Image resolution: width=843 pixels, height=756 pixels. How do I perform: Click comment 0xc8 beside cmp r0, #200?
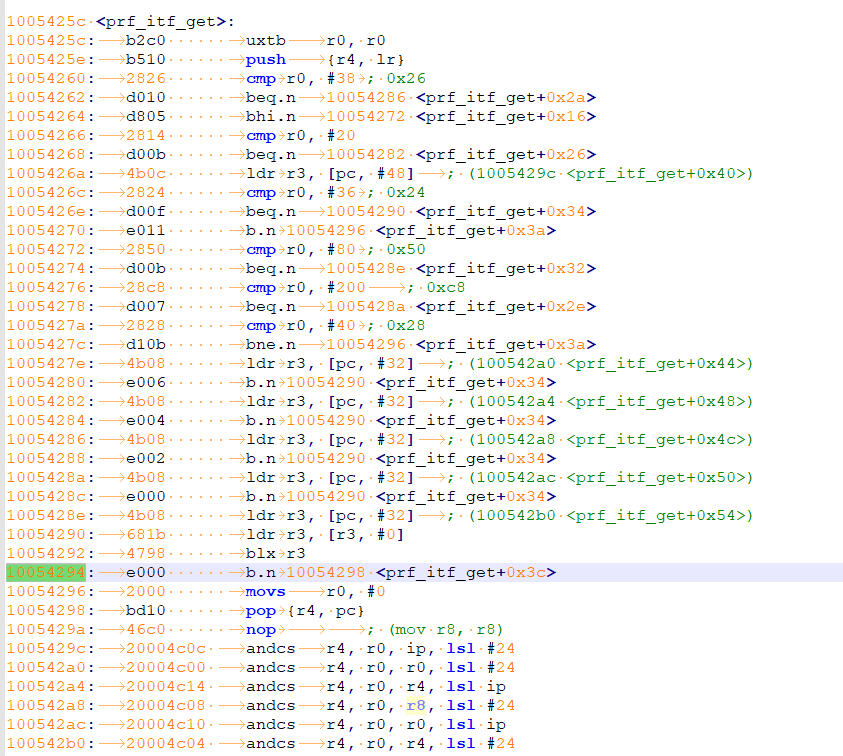(446, 287)
